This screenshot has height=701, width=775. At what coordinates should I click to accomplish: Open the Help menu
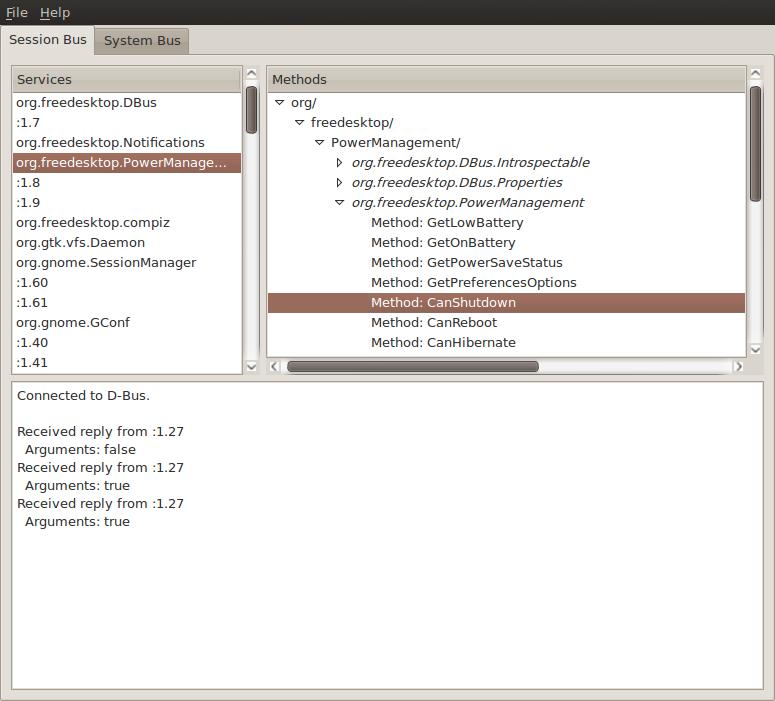[55, 12]
